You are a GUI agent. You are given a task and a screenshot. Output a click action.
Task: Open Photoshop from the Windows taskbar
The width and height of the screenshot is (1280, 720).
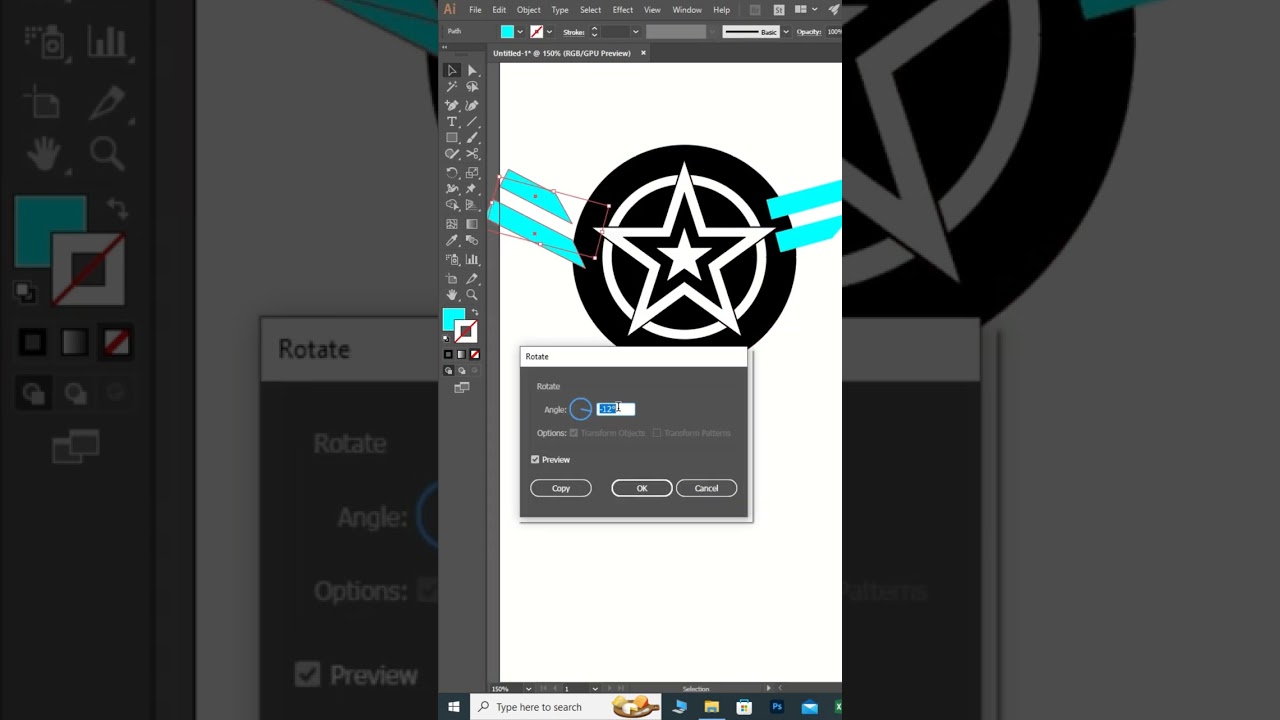click(777, 707)
